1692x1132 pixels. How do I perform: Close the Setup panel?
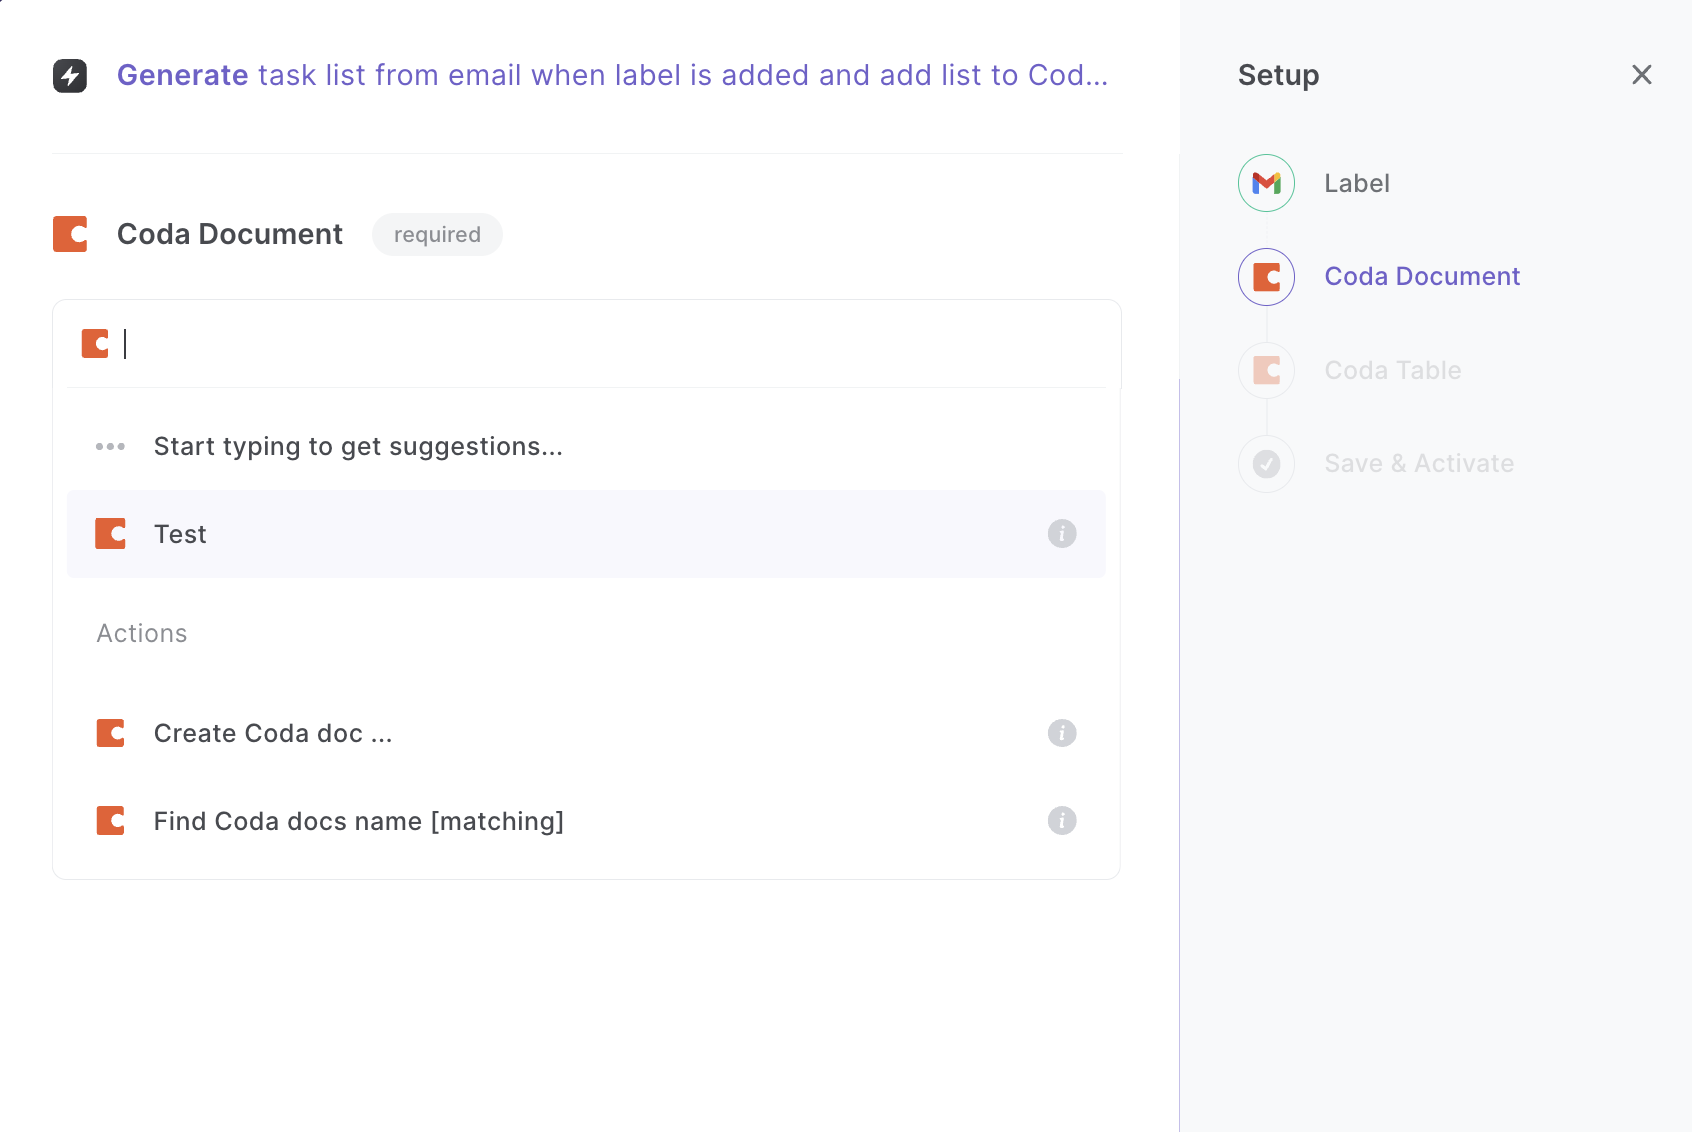point(1642,75)
